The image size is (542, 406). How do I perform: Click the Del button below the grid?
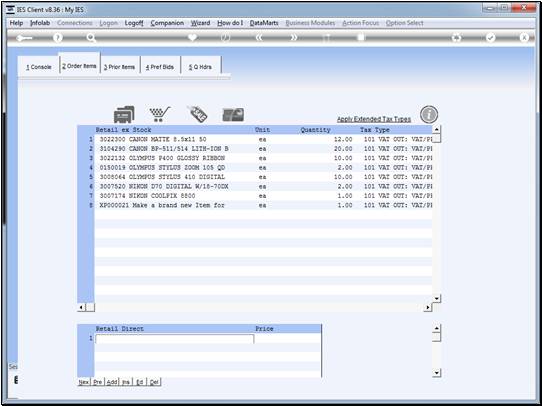(x=154, y=382)
